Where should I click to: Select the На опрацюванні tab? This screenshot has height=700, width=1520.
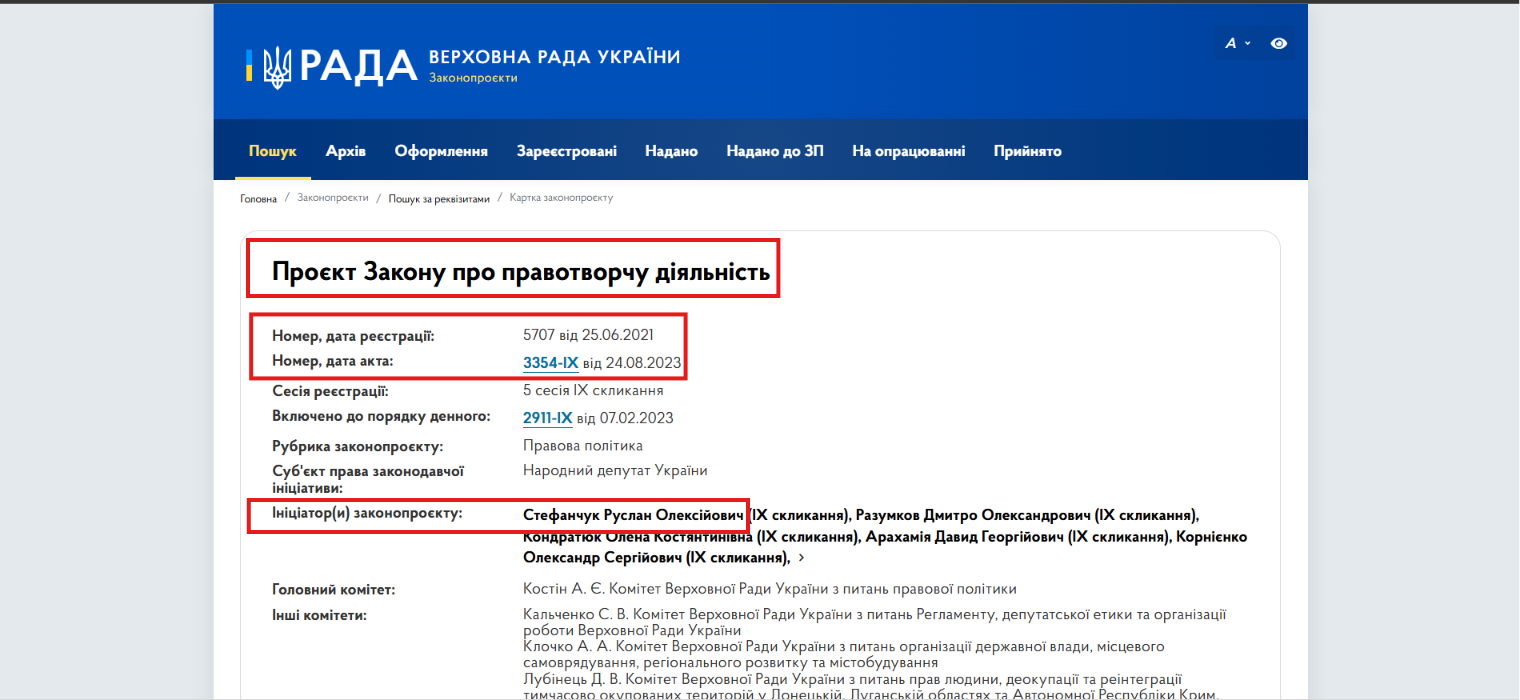(909, 151)
